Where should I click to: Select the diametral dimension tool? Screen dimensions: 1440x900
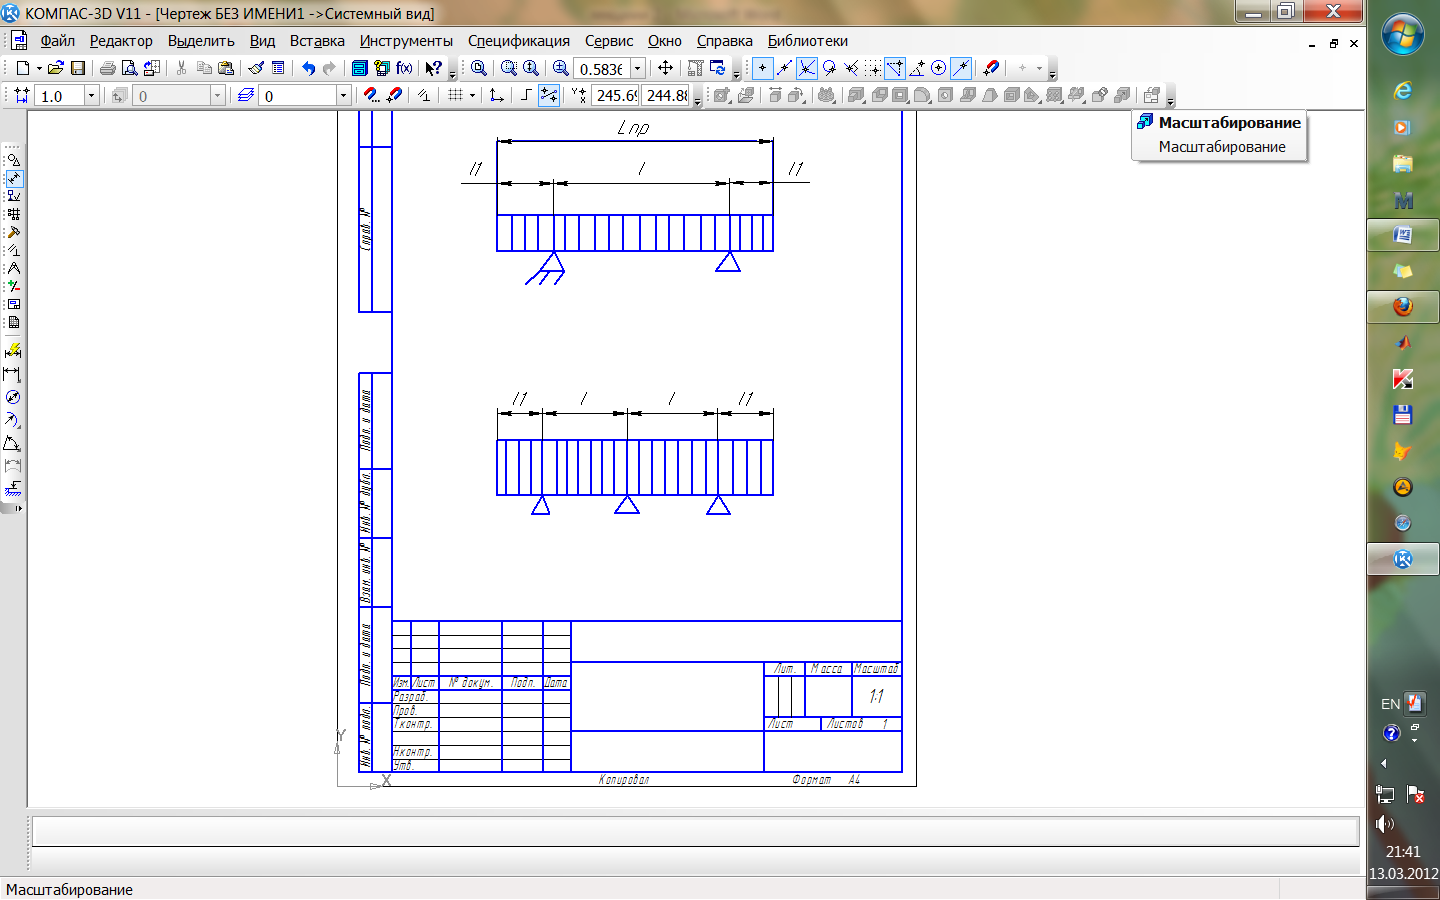click(12, 397)
